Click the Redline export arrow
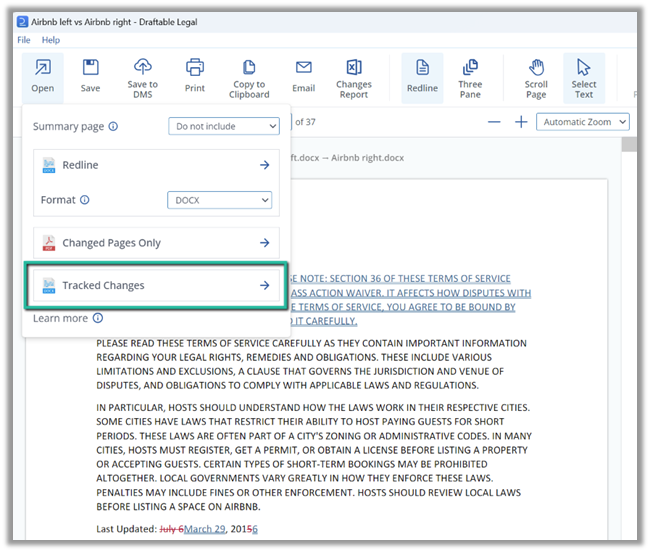 (x=264, y=165)
